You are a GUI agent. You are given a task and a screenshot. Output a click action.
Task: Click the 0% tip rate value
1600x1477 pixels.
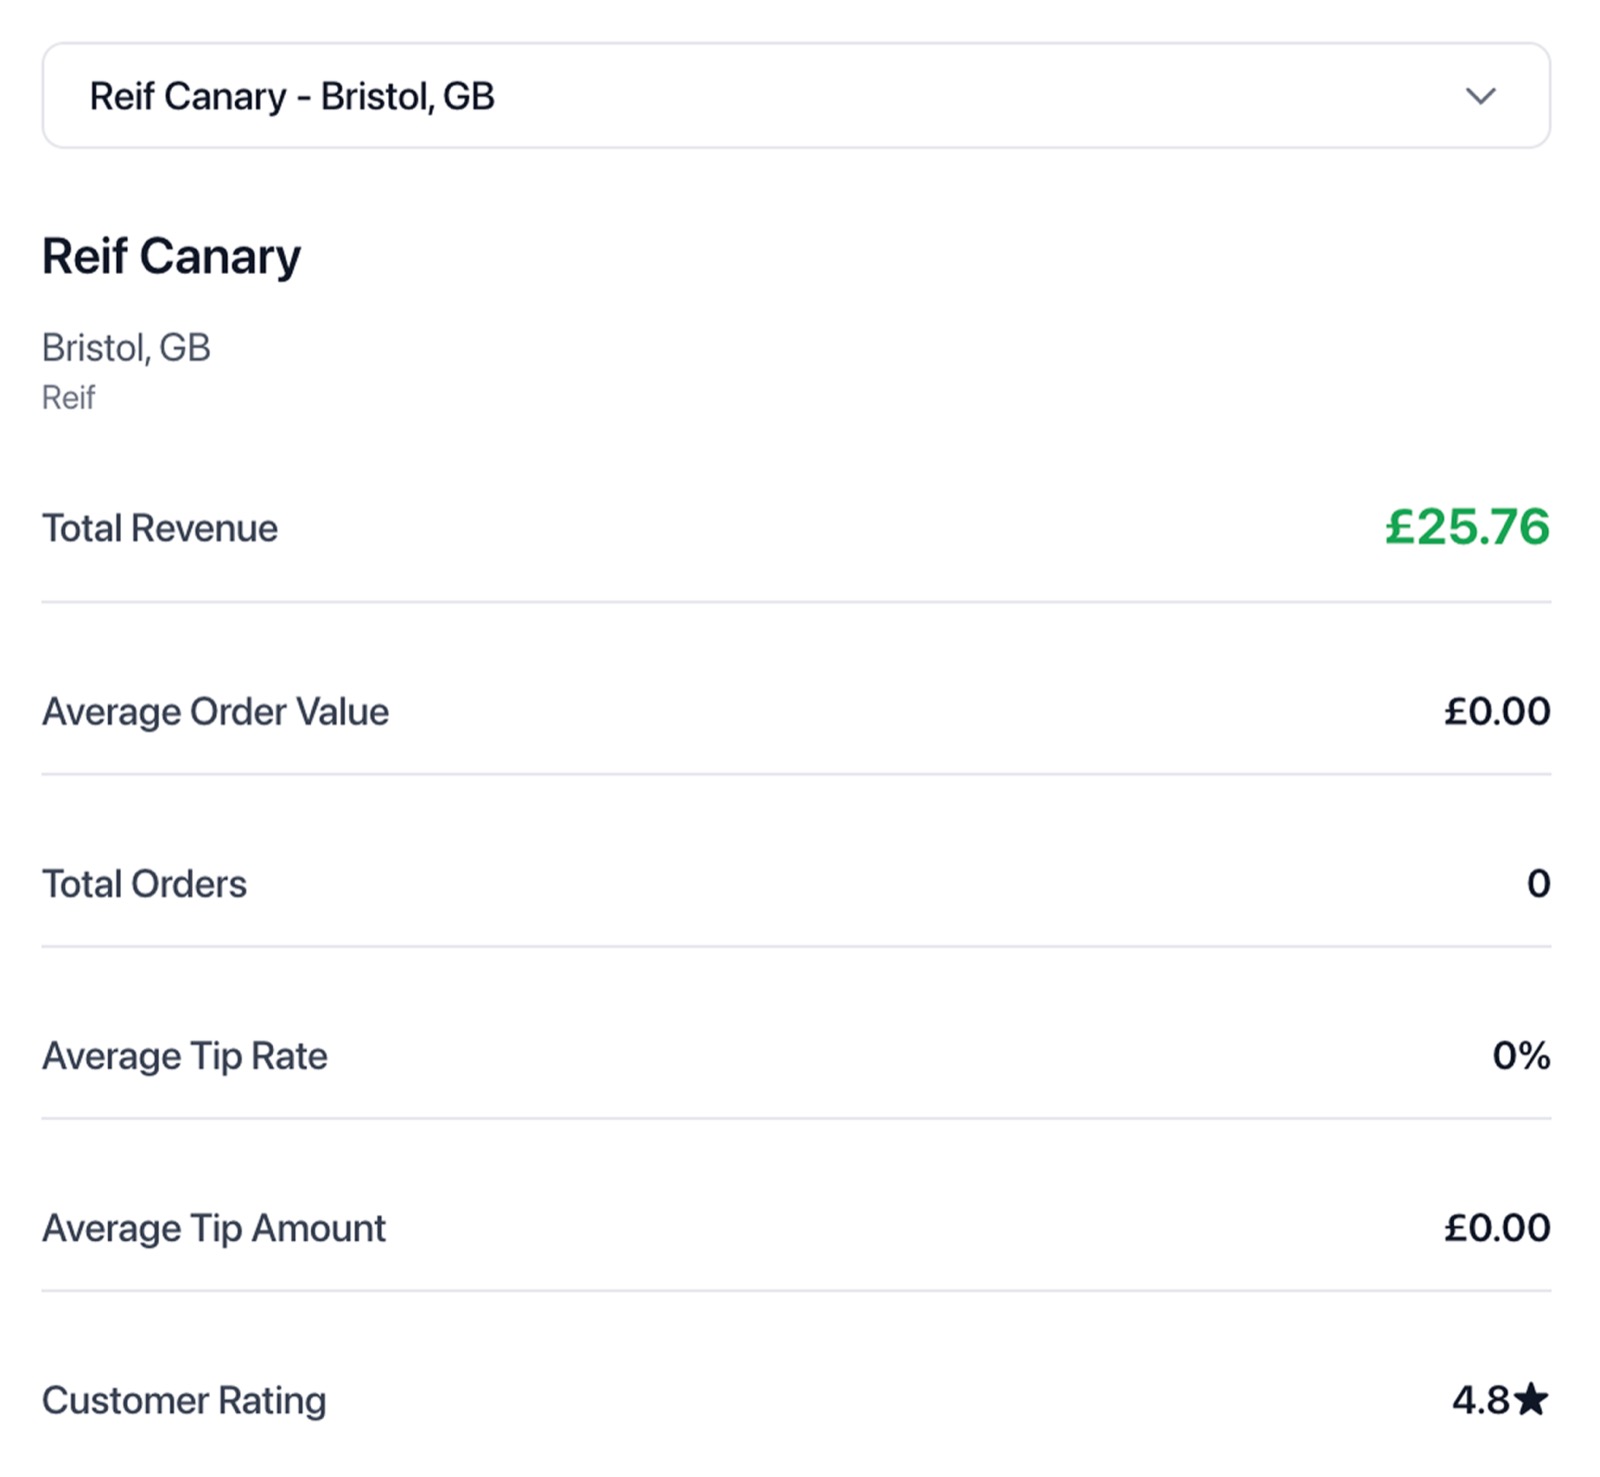tap(1521, 1056)
